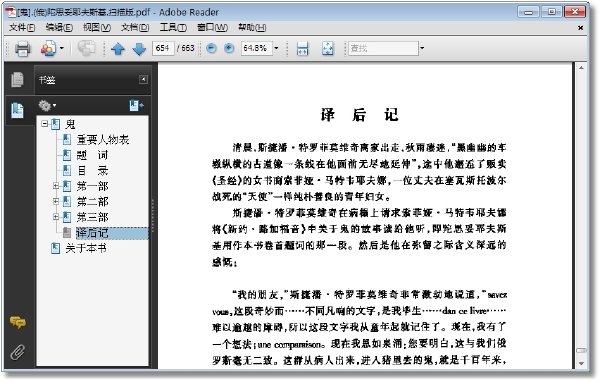This screenshot has width=600, height=382.
Task: Click the zoom out minus button
Action: [x=211, y=48]
